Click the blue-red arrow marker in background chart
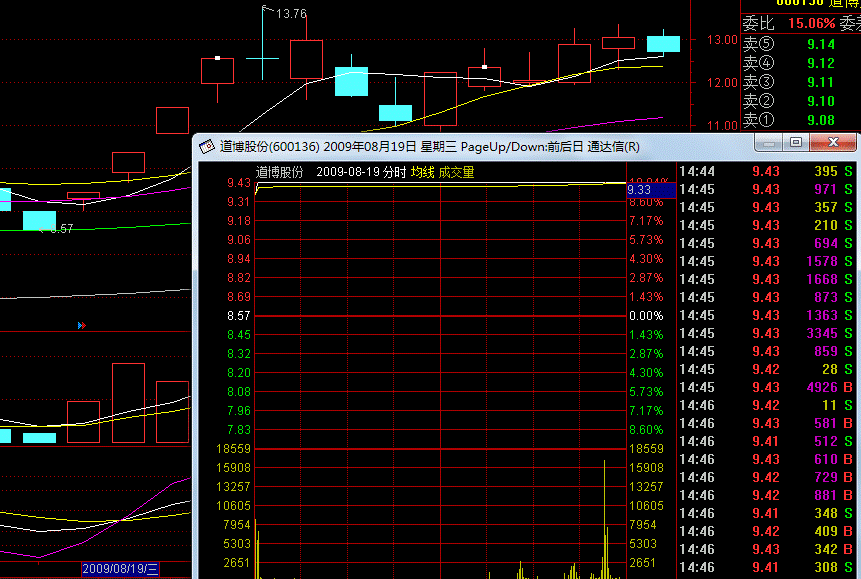Screen dimensions: 861x579 (x=82, y=326)
